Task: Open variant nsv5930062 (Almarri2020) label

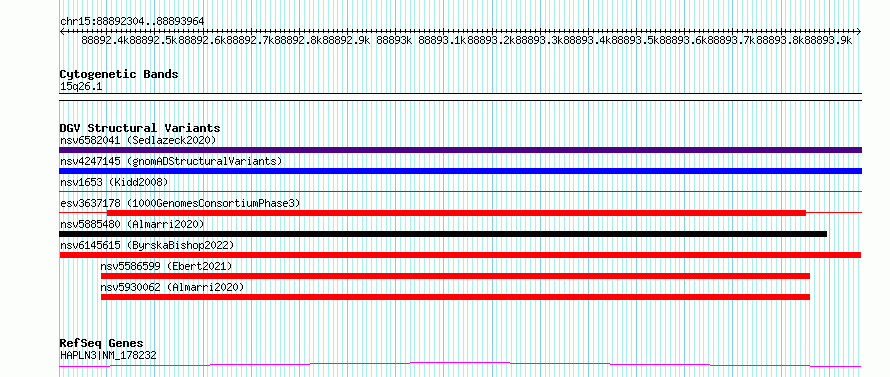Action: [172, 287]
